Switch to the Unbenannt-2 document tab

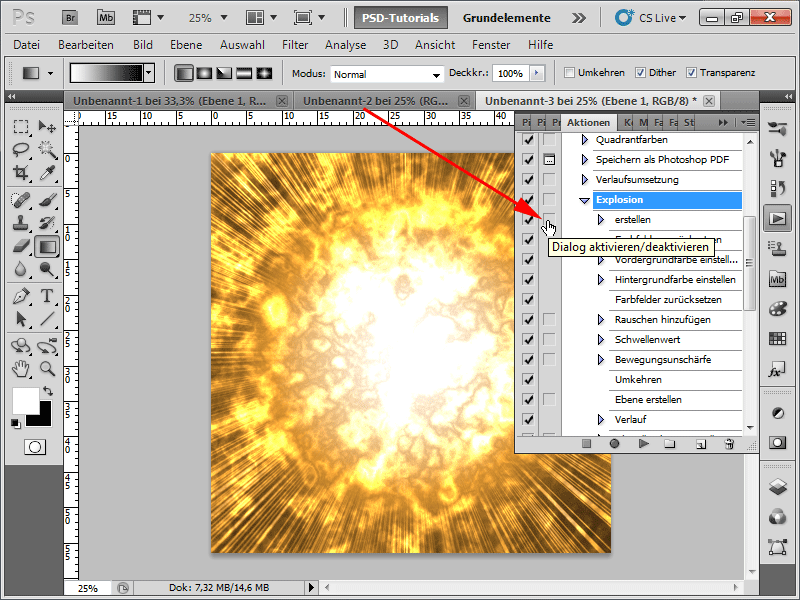point(376,101)
